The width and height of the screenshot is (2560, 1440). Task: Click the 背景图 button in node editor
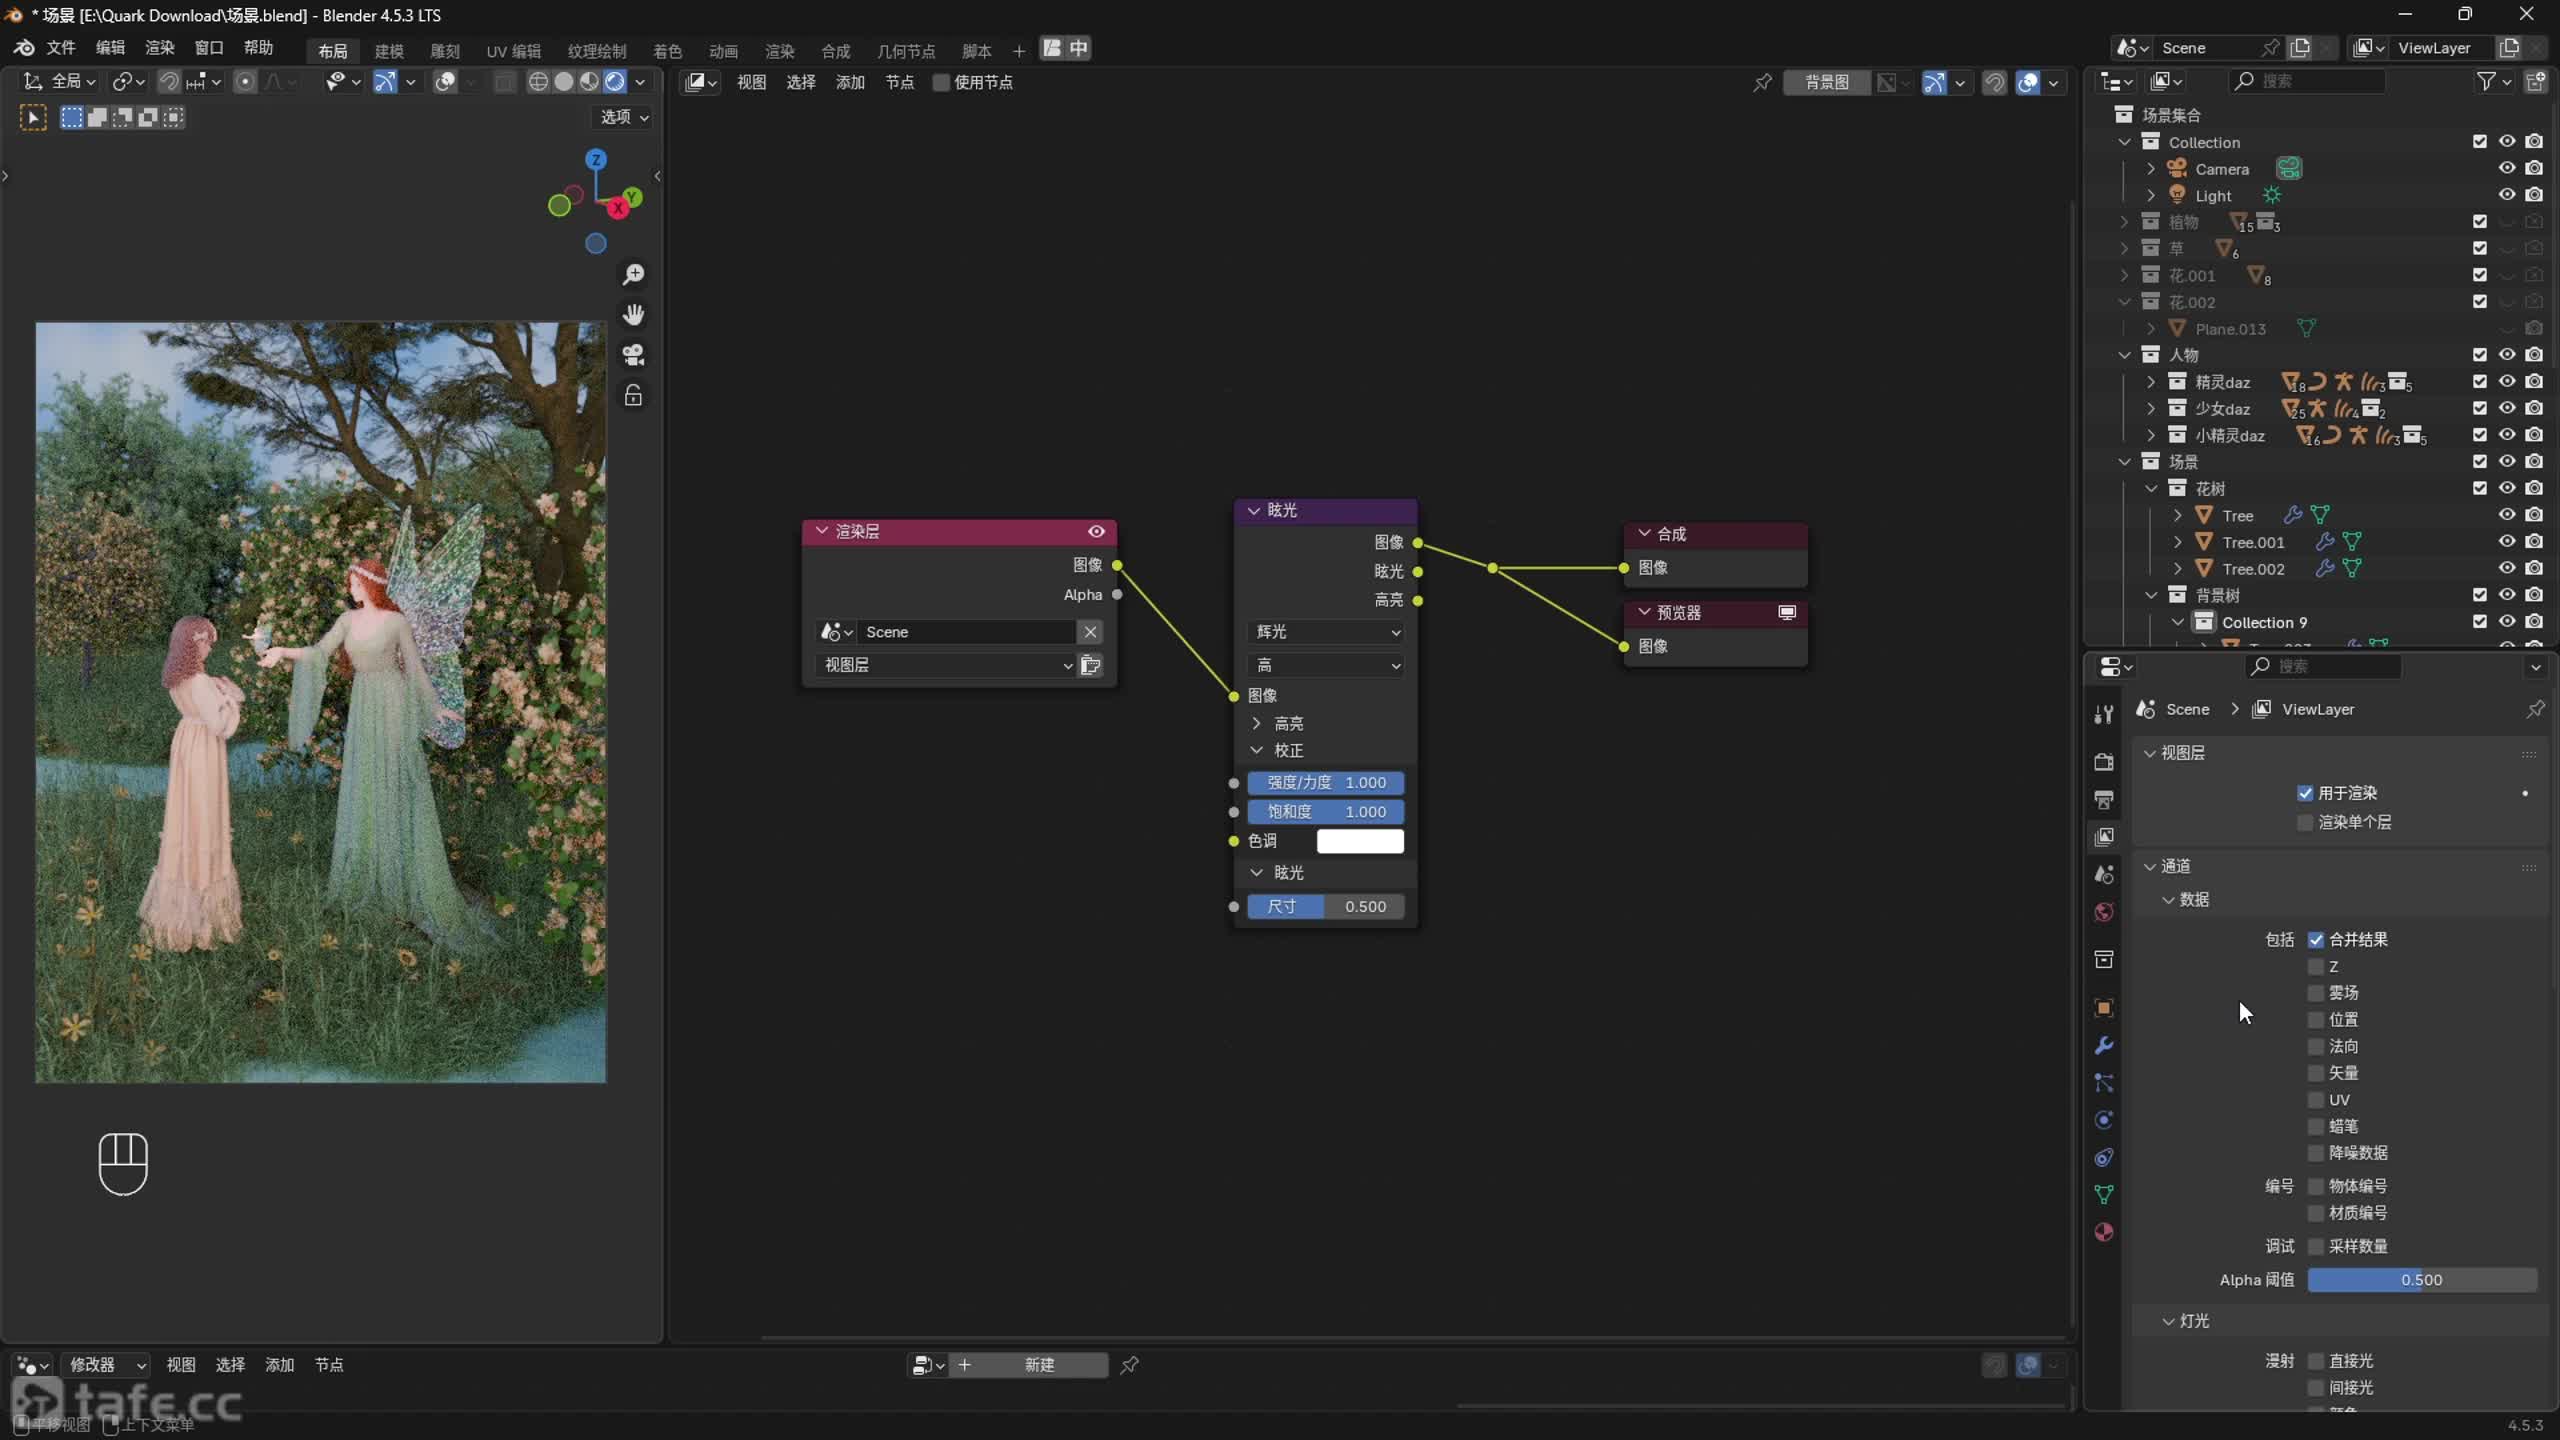coord(1826,82)
